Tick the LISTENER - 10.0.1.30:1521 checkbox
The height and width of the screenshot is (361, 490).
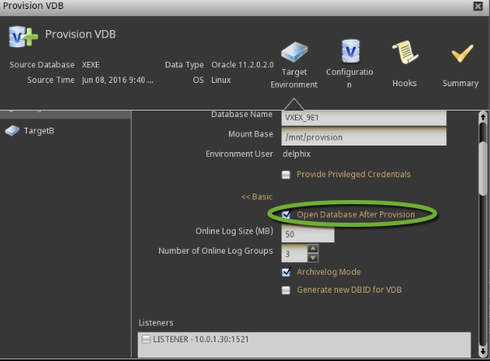coord(146,339)
